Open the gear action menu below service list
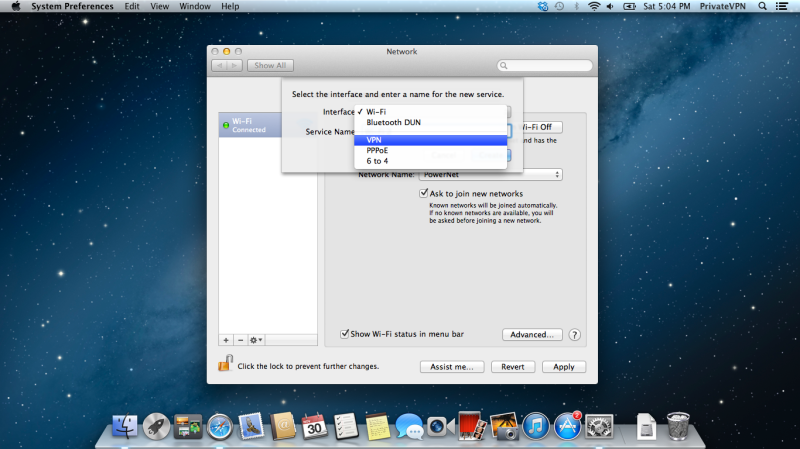Image resolution: width=800 pixels, height=449 pixels. (x=257, y=340)
